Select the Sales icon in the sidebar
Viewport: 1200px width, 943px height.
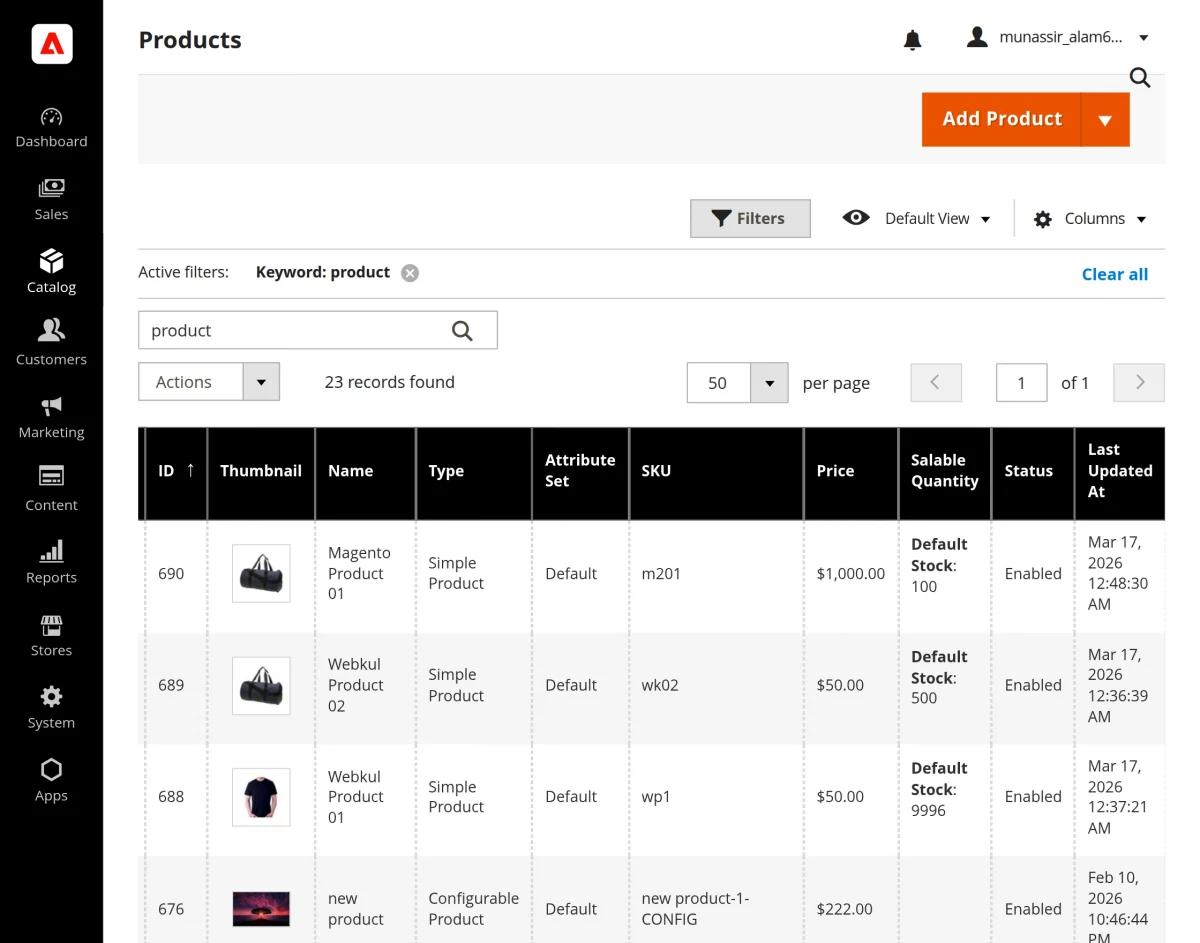coord(51,199)
